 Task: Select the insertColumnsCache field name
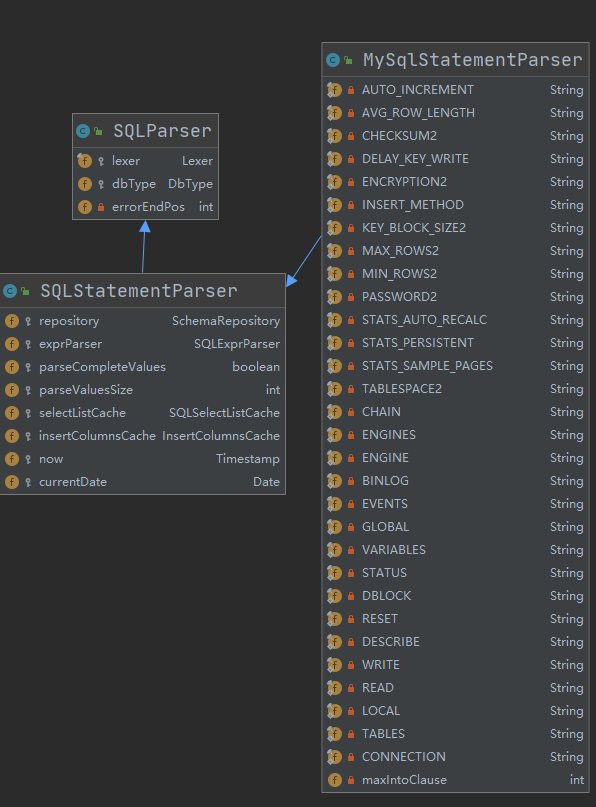(97, 436)
